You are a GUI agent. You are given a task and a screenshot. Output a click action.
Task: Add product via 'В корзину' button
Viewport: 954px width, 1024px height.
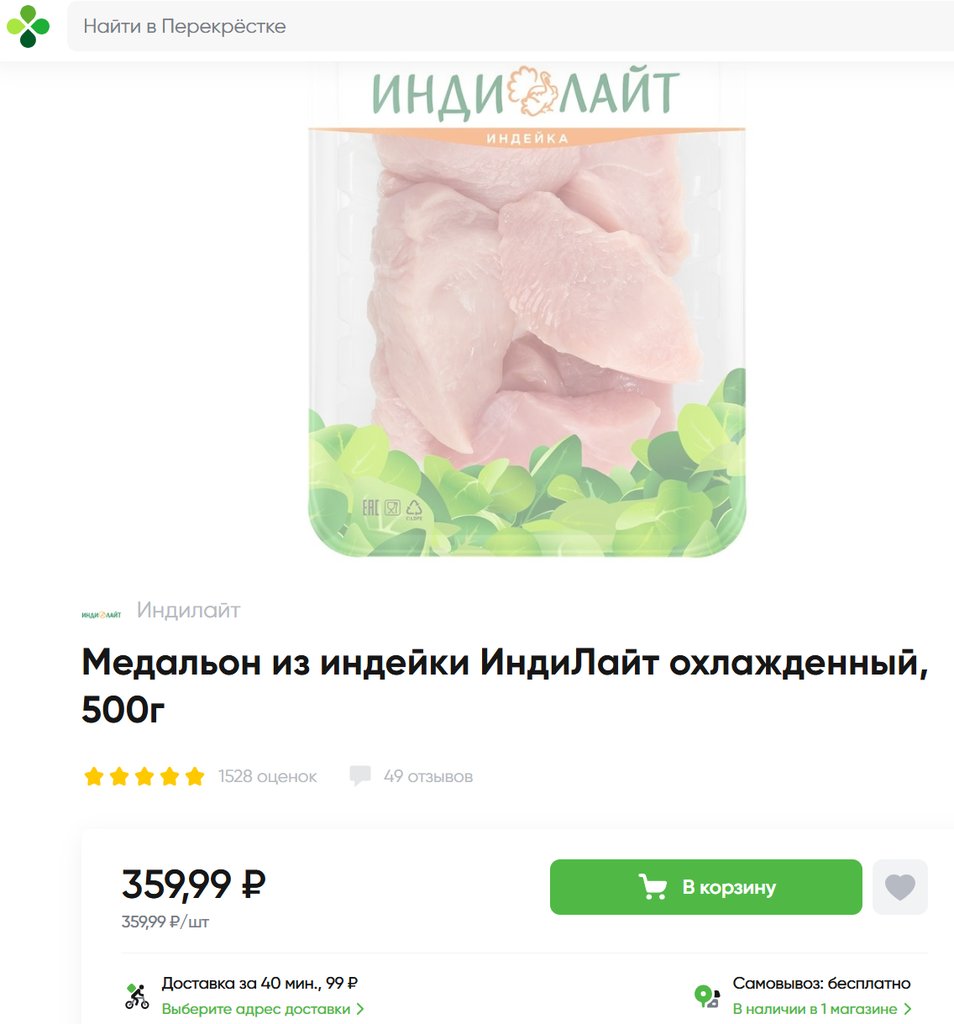tap(706, 887)
